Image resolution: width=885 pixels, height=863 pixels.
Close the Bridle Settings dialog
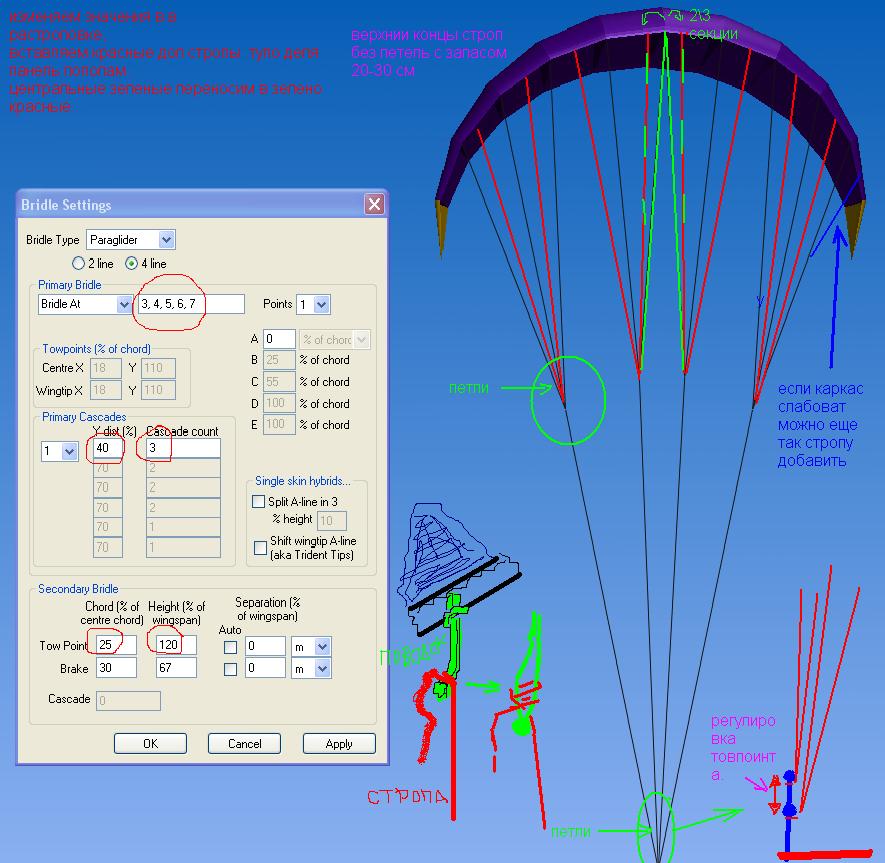[x=374, y=205]
